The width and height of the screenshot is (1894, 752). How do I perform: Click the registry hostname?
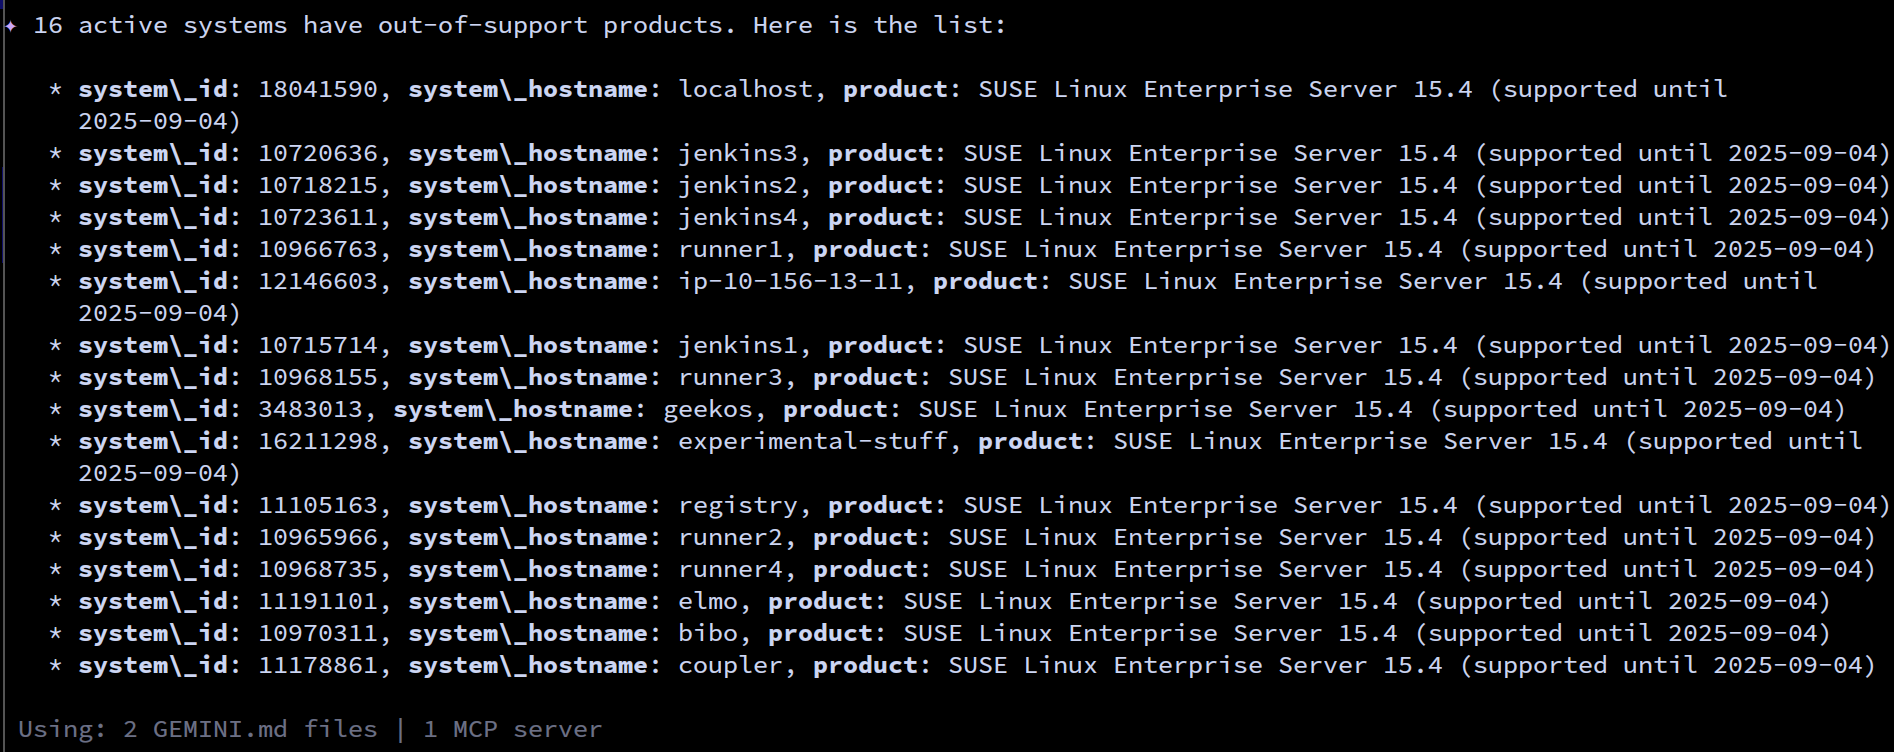738,505
